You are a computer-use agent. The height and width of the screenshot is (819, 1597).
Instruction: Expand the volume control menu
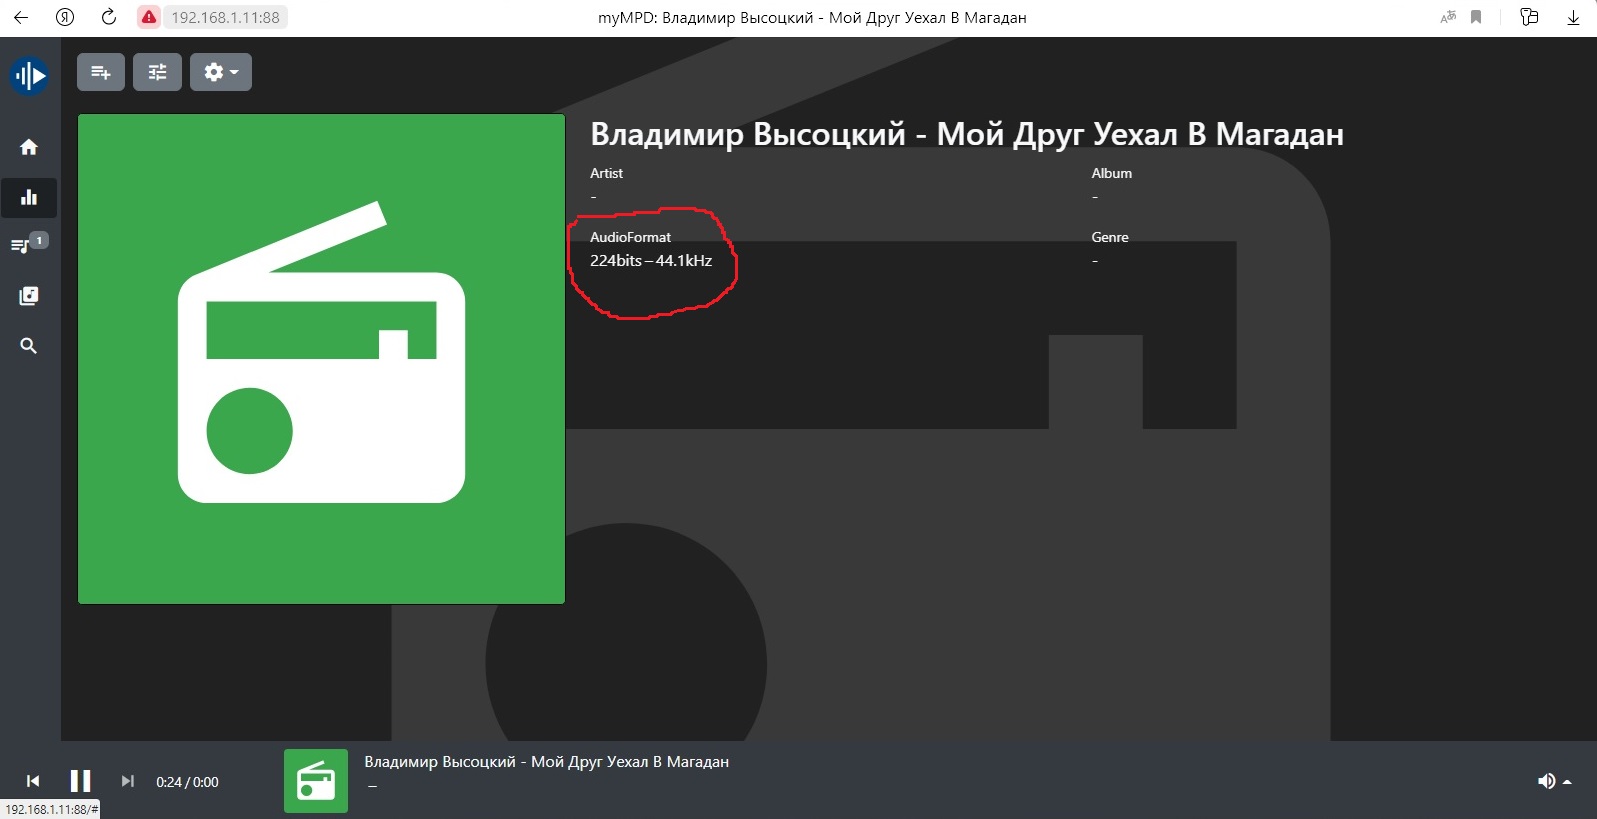point(1554,781)
